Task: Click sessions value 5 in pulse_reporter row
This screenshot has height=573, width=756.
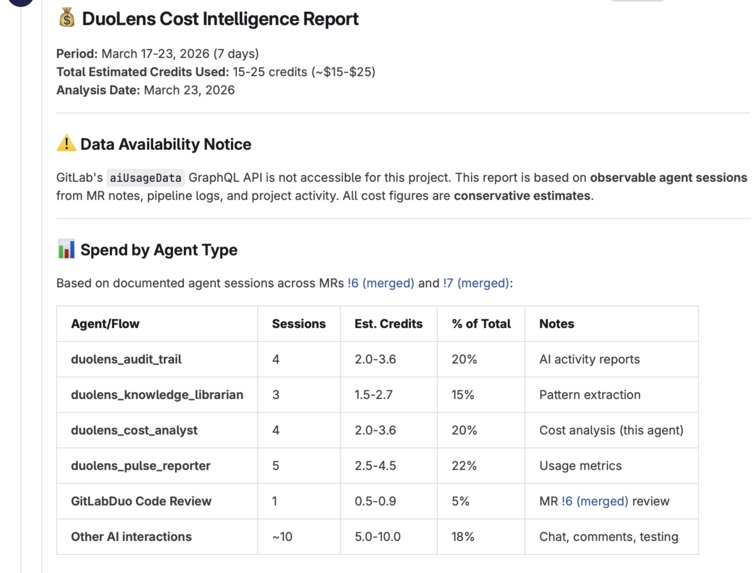Action: tap(276, 466)
